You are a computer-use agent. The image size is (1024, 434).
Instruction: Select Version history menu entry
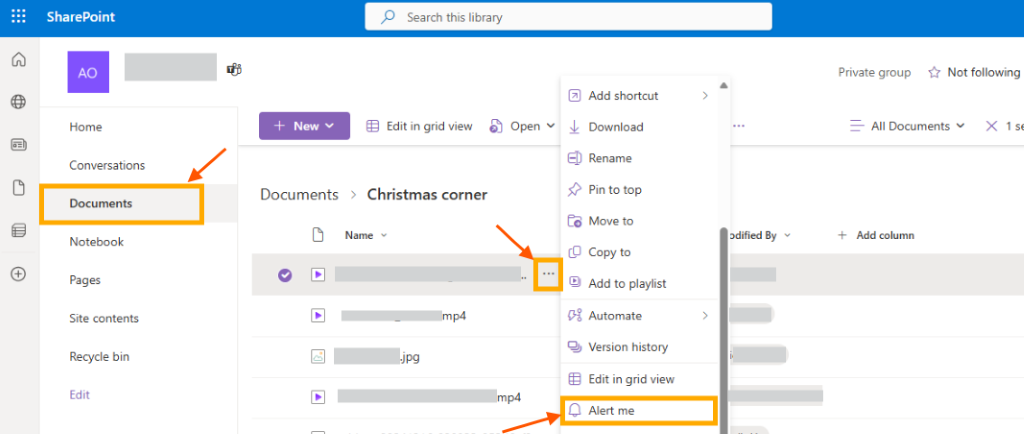(639, 347)
